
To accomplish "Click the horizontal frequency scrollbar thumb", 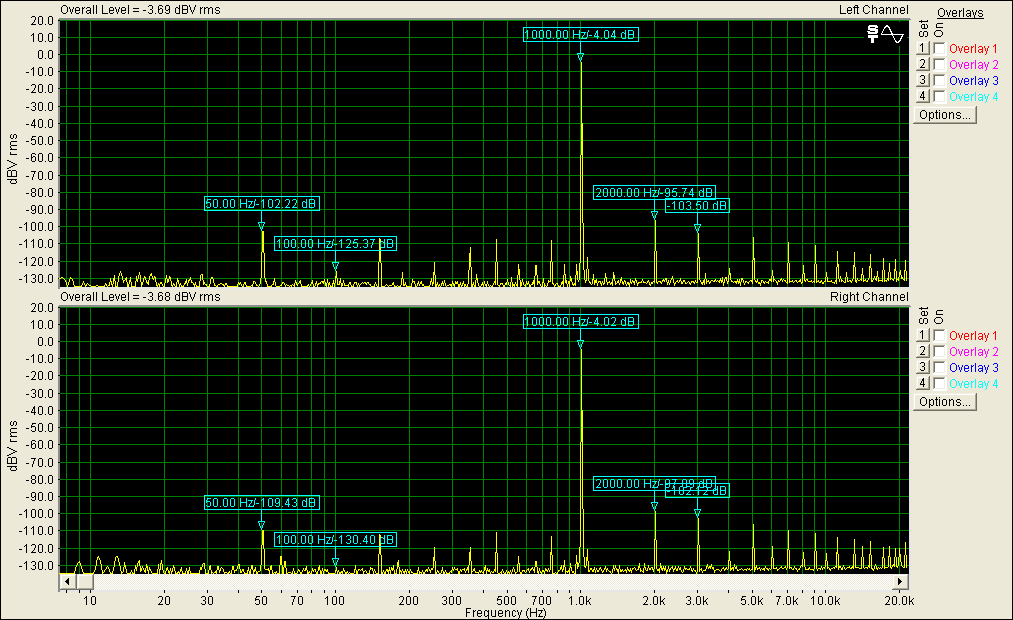I will (85, 582).
